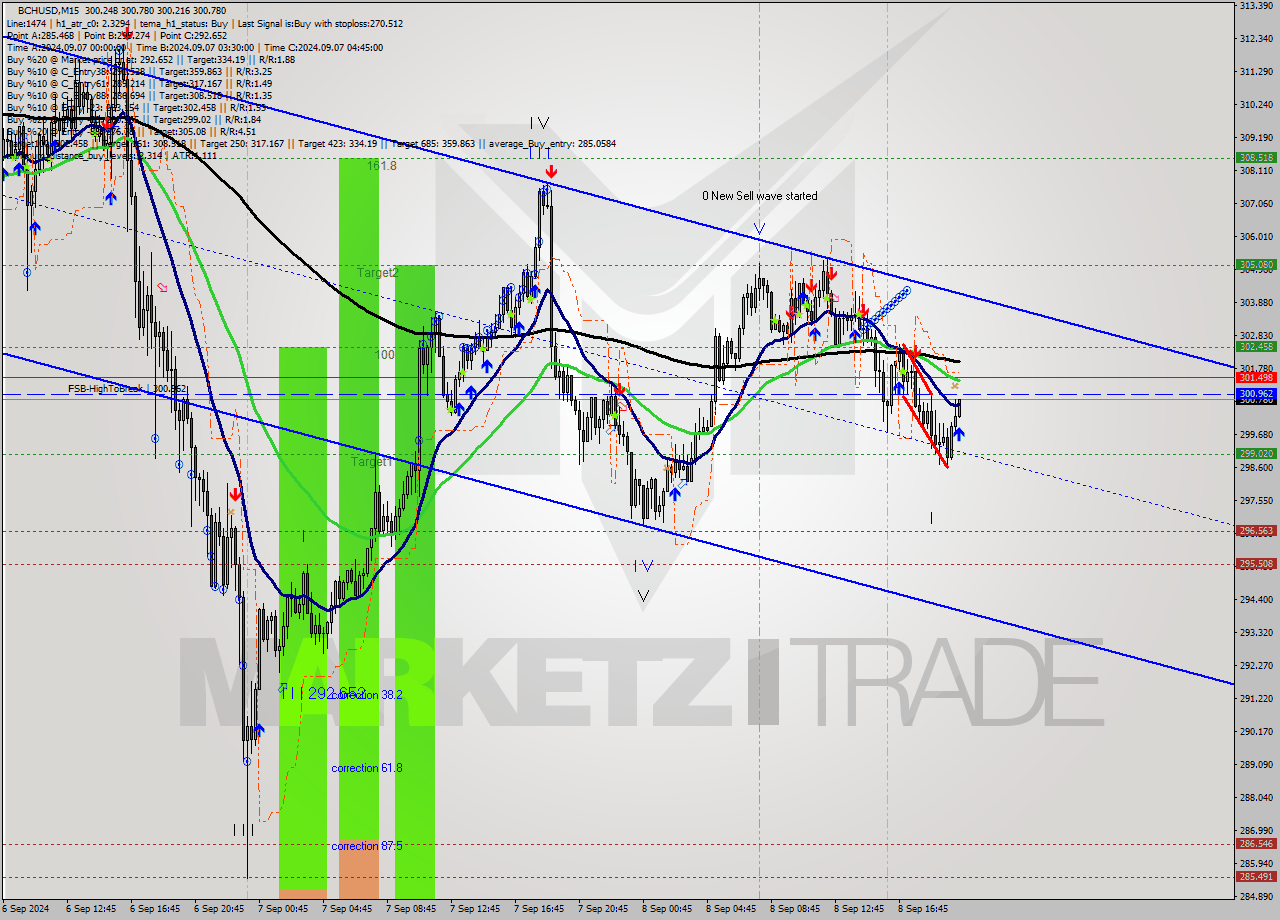The width and height of the screenshot is (1280, 920).
Task: Select the 'correction 87.5' label
Action: coord(367,846)
